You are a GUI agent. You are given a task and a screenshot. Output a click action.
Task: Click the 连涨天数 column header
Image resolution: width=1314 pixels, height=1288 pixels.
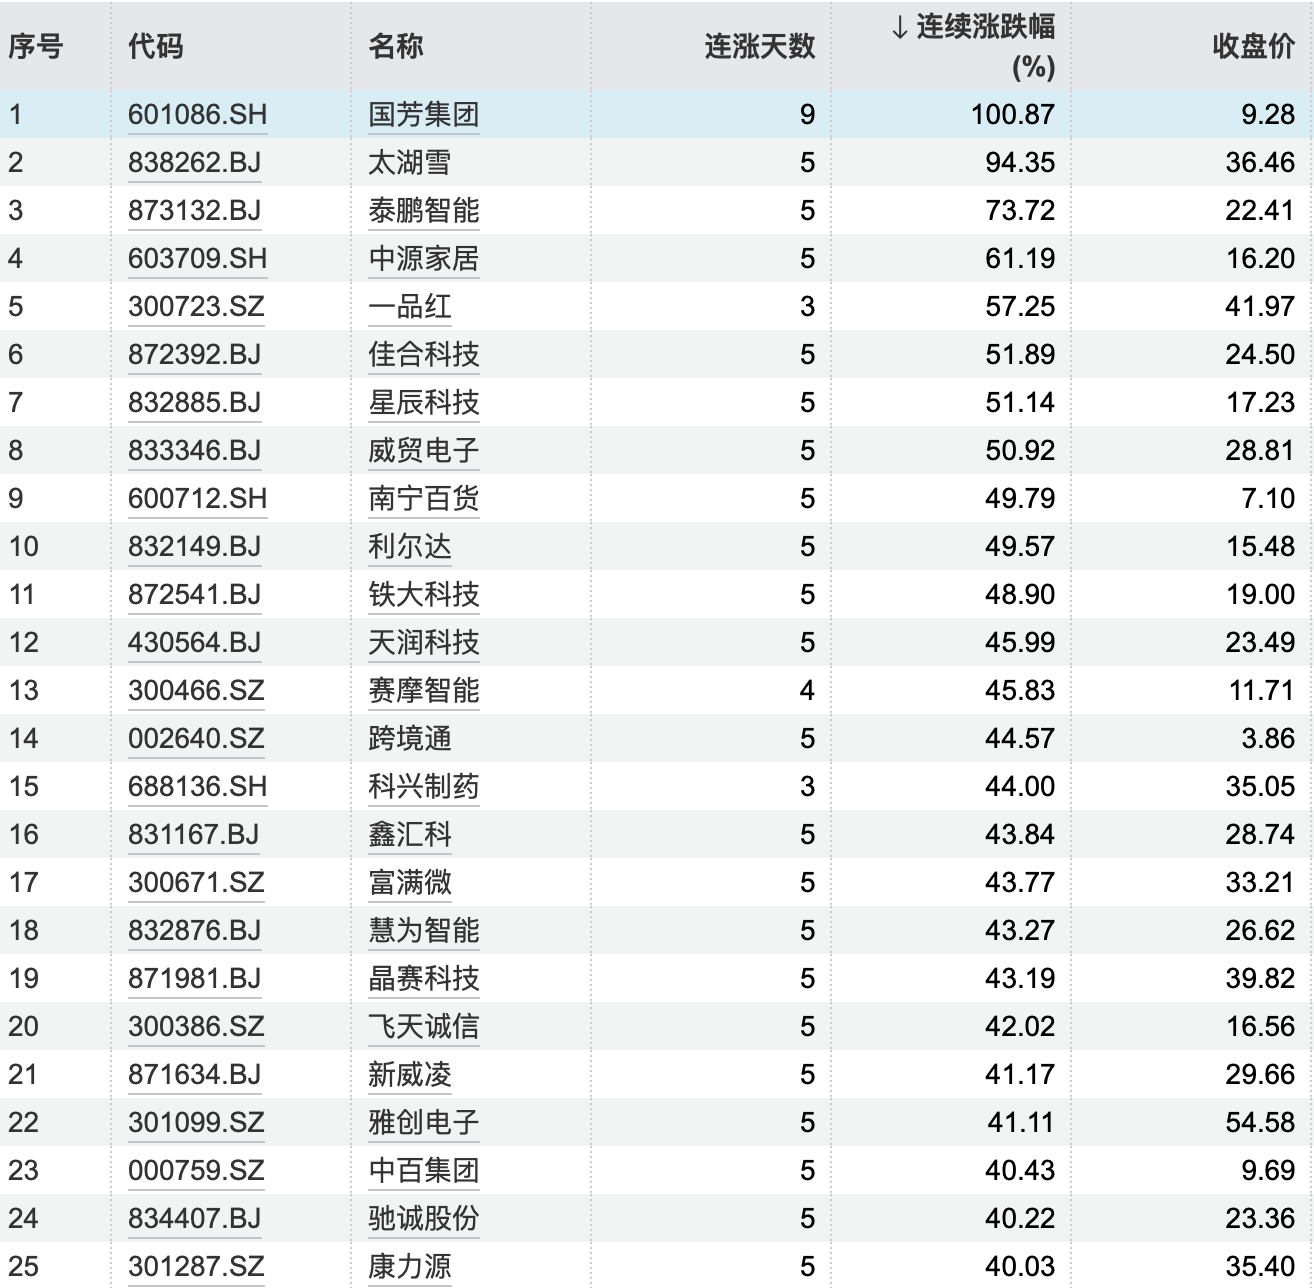(x=759, y=46)
